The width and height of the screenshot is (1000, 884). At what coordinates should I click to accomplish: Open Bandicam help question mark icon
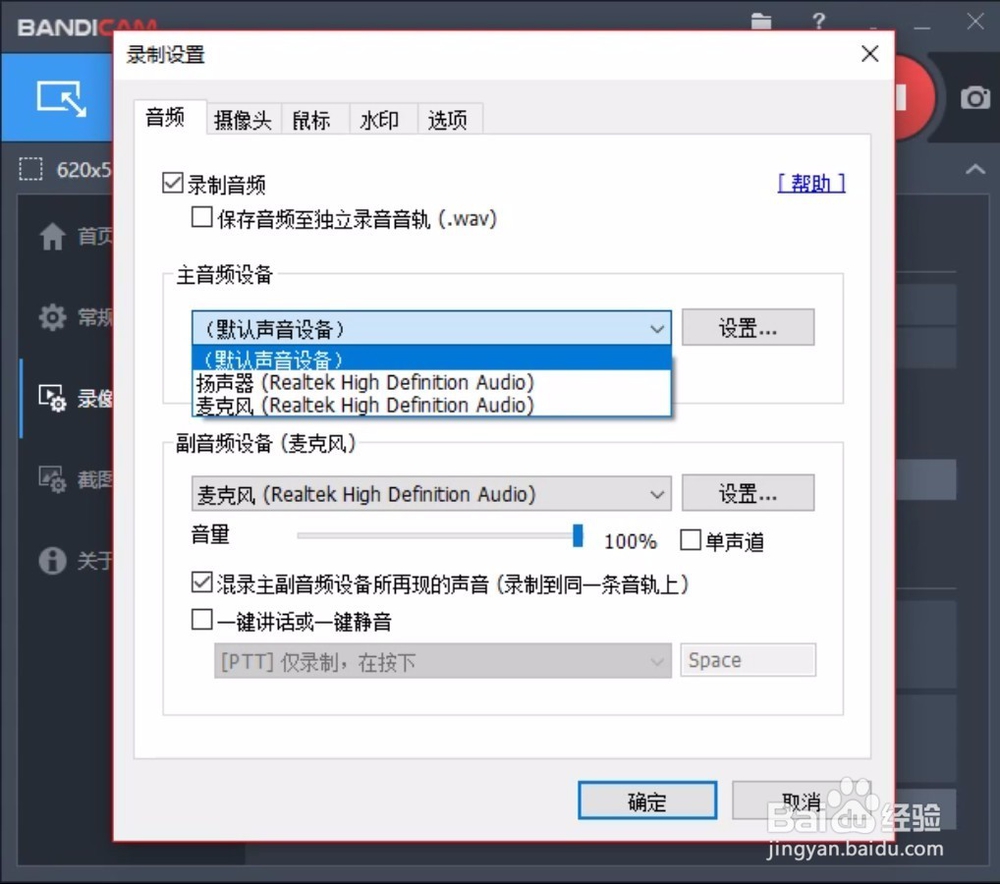pyautogui.click(x=819, y=21)
